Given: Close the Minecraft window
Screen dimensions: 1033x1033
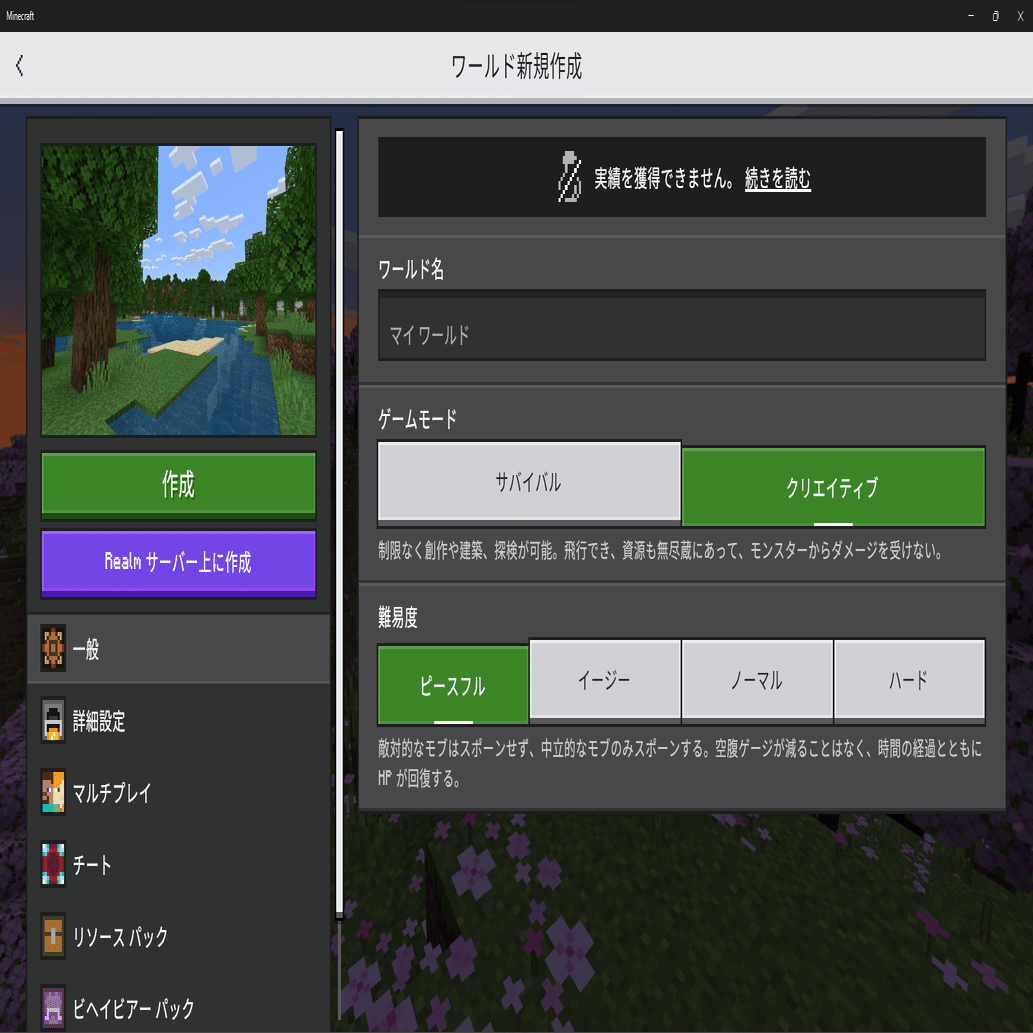Looking at the screenshot, I should [x=1020, y=16].
